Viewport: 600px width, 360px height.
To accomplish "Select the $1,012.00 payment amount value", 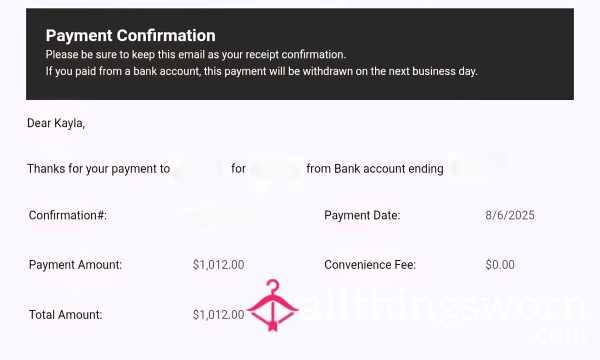I will tap(218, 265).
